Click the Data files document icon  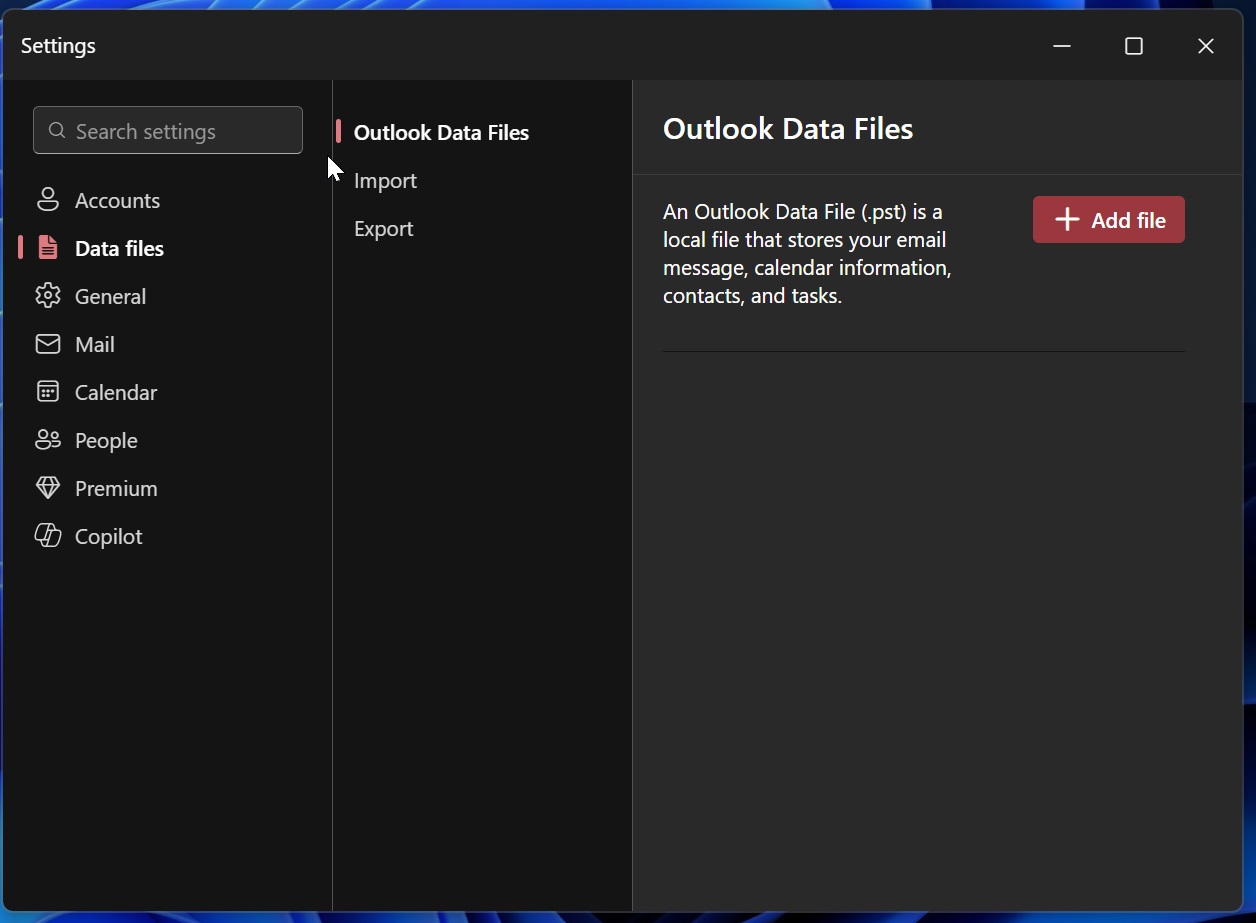47,248
